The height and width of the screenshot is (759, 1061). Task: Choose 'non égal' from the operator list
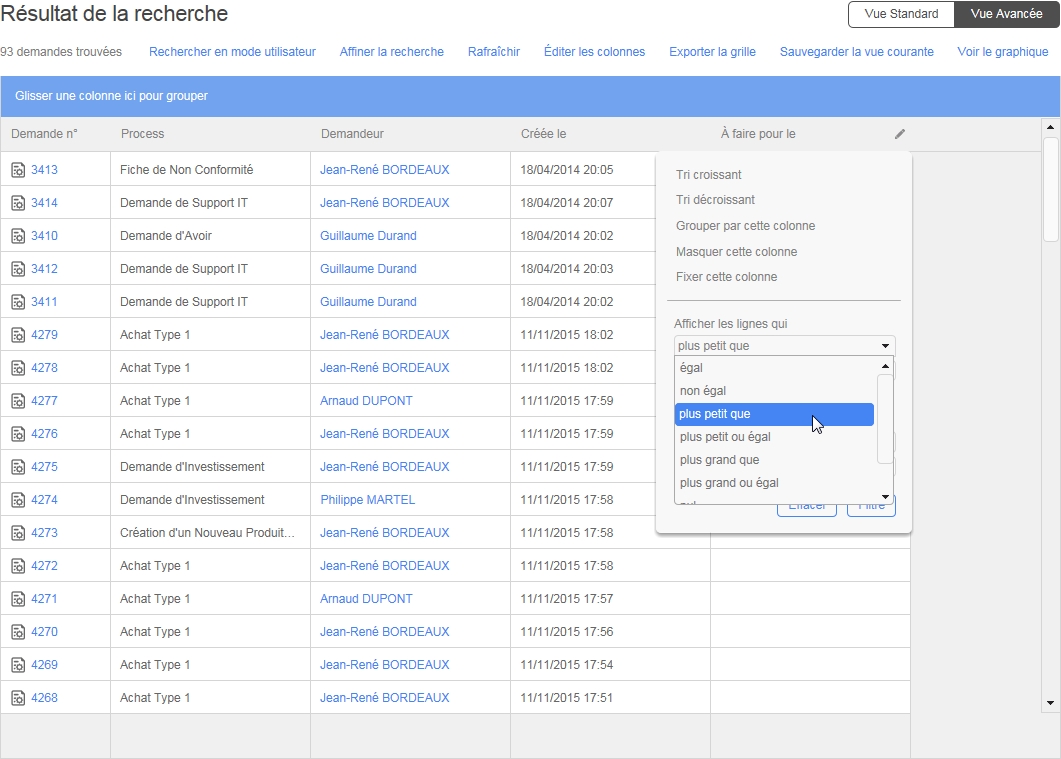pyautogui.click(x=703, y=391)
